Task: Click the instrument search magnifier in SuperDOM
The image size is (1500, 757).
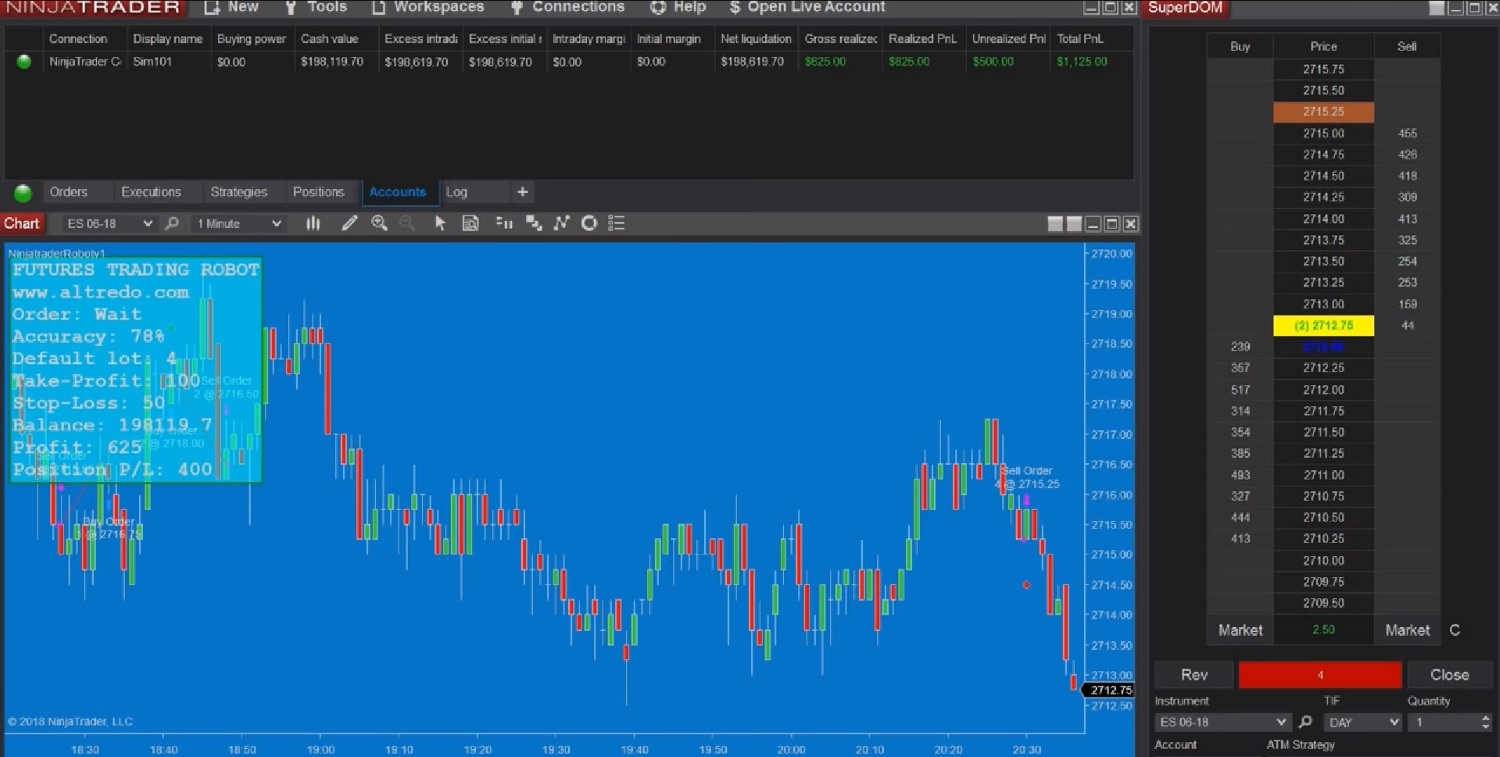Action: 1305,722
